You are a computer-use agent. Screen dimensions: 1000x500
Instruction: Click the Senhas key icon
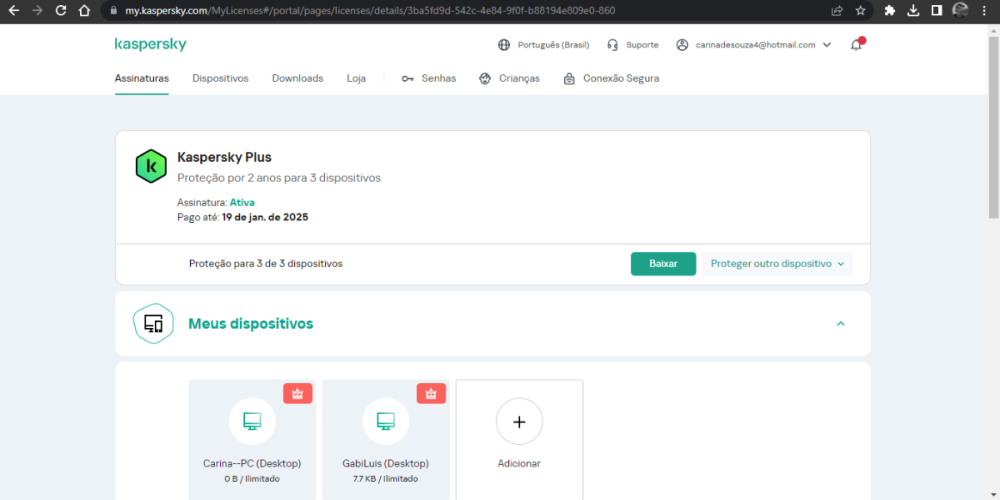click(408, 78)
